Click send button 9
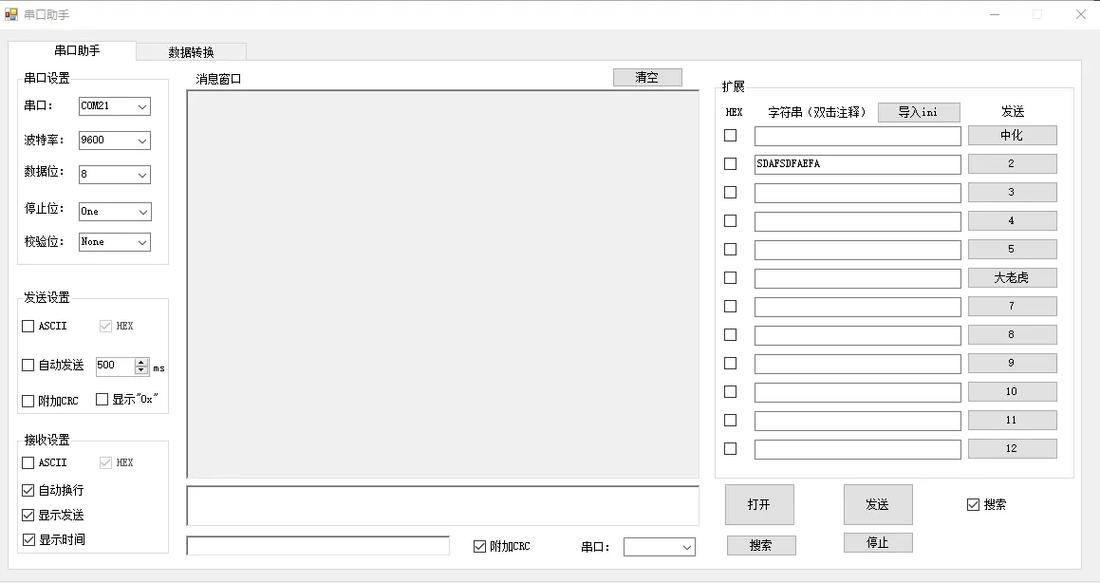The height and width of the screenshot is (583, 1100). (1012, 363)
